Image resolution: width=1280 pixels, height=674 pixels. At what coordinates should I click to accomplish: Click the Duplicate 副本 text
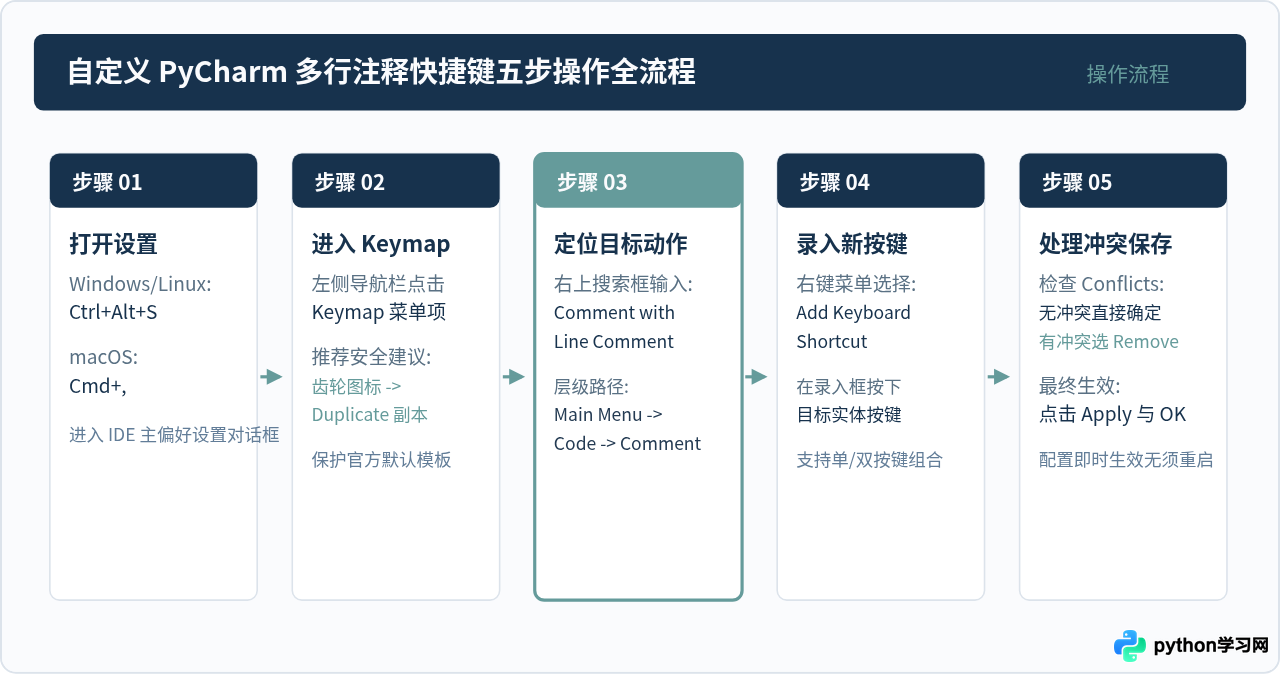370,415
